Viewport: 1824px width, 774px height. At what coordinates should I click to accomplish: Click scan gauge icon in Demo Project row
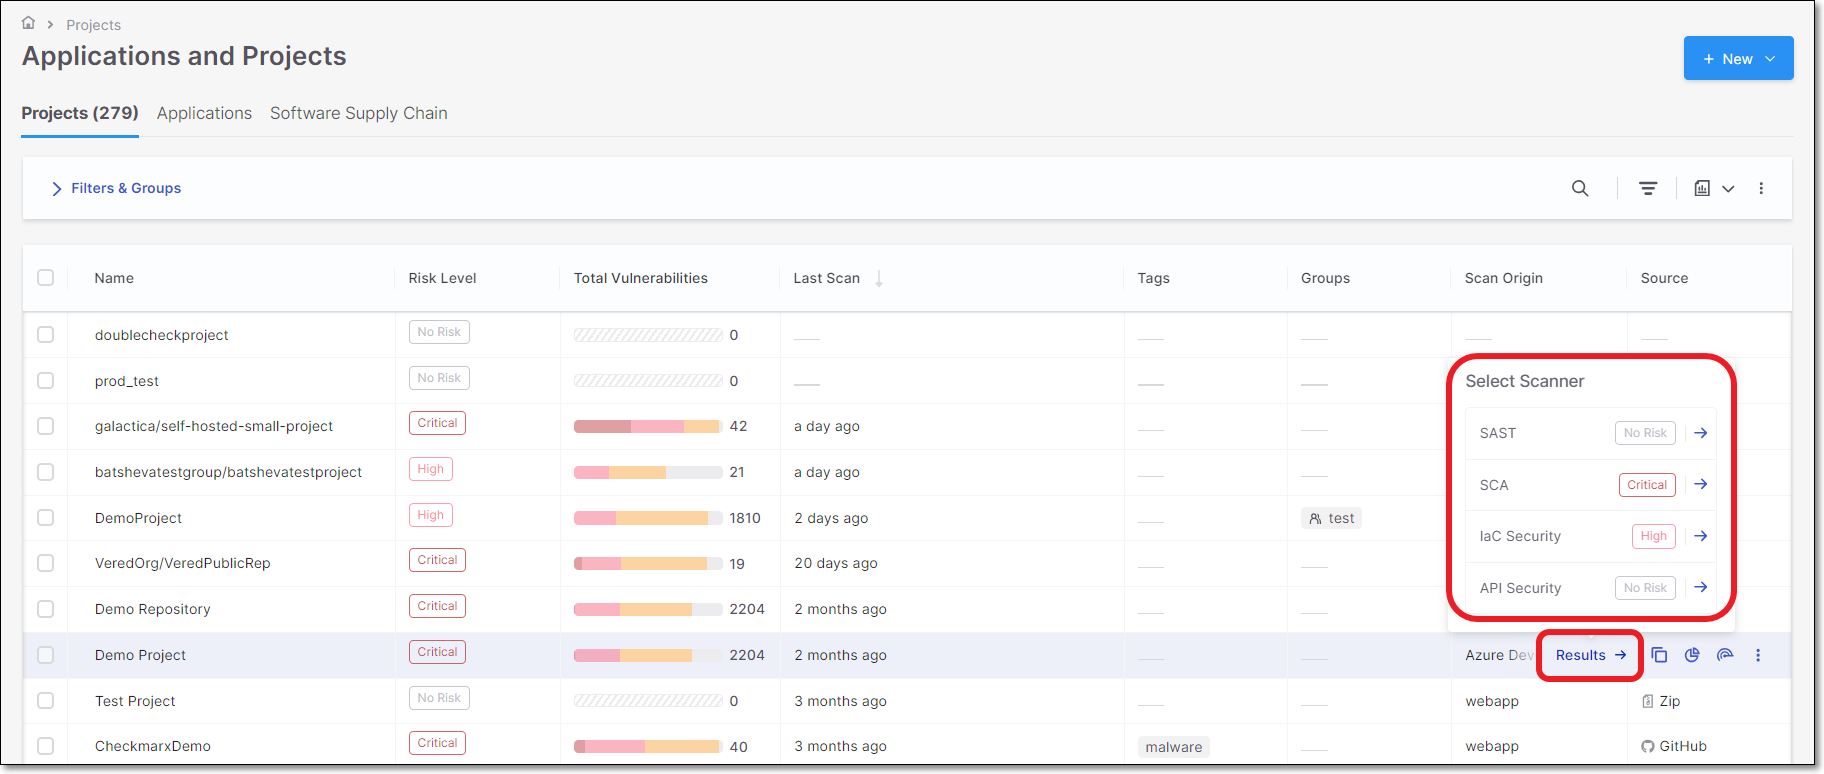click(x=1725, y=655)
